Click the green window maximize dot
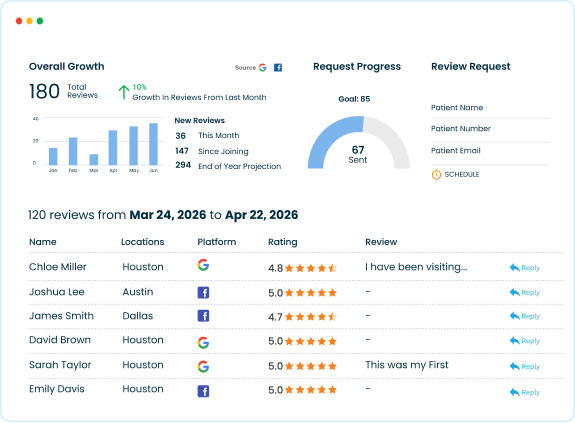575x423 pixels. coord(40,21)
